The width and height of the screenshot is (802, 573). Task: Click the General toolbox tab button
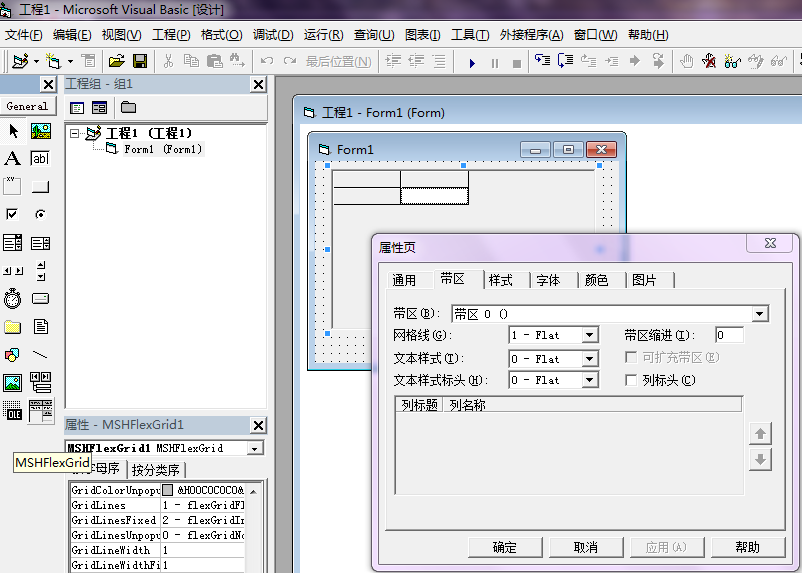pyautogui.click(x=27, y=106)
